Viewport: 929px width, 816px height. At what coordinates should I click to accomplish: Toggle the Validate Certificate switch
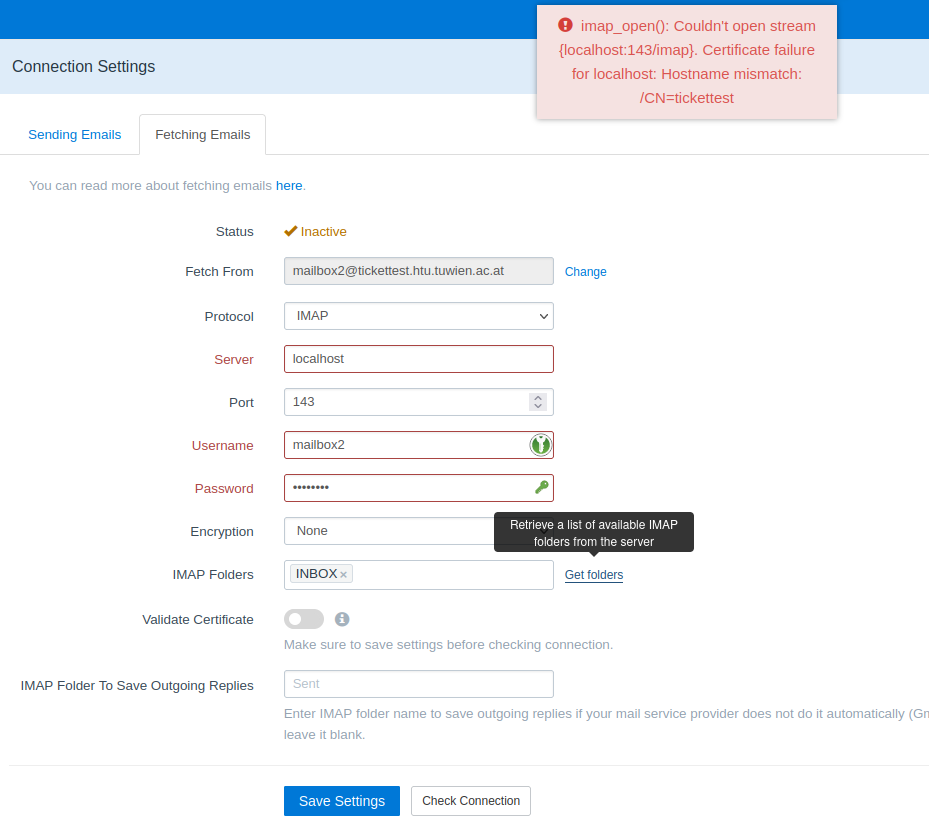(304, 619)
